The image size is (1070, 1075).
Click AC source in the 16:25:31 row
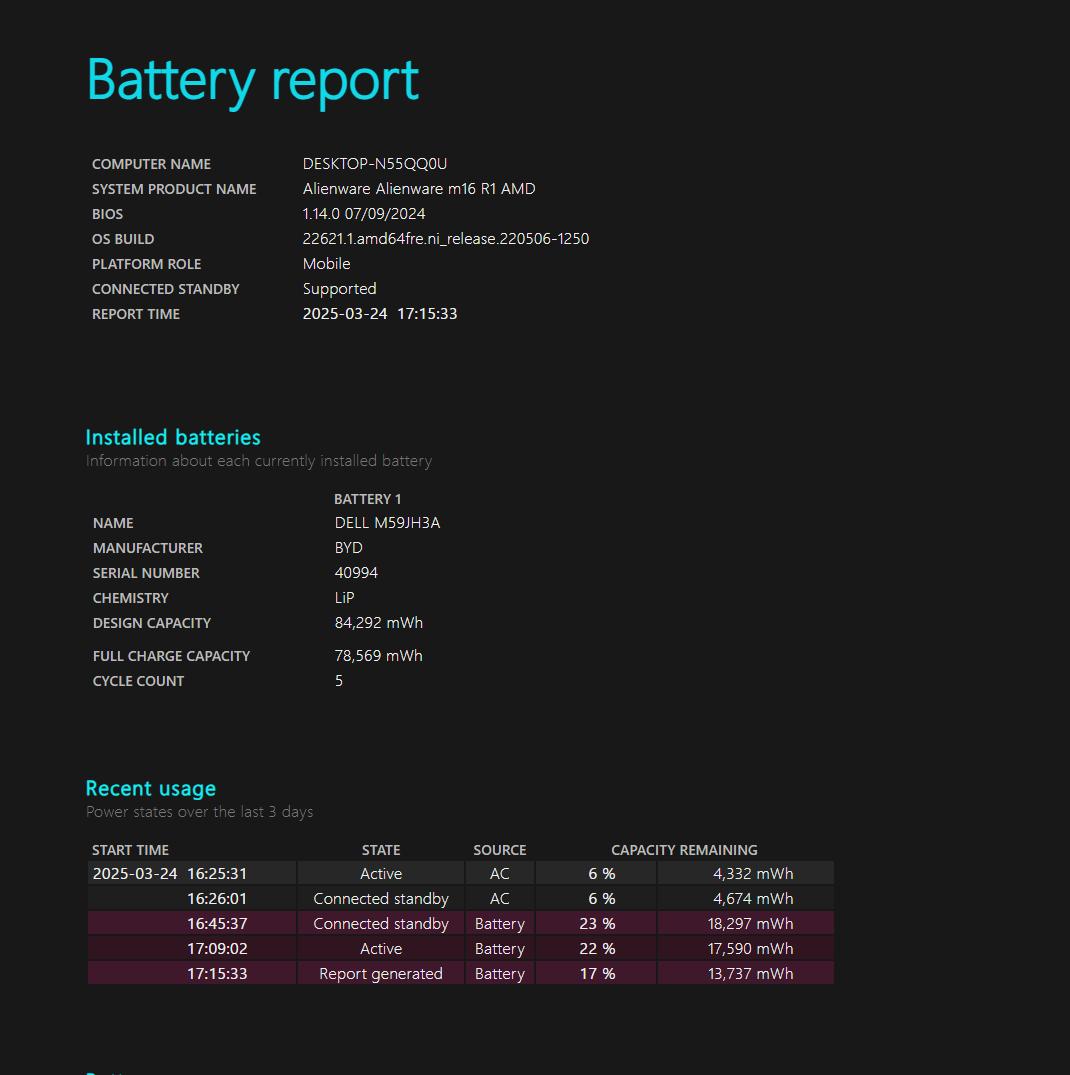[500, 874]
